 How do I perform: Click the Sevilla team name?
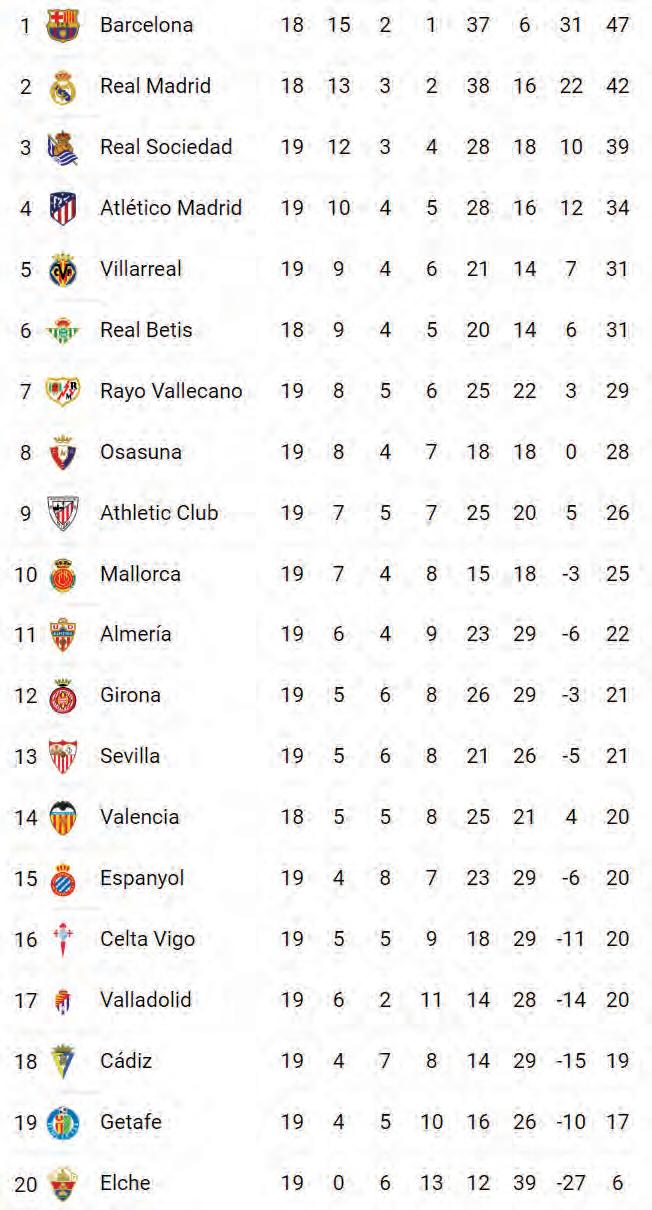[x=130, y=756]
